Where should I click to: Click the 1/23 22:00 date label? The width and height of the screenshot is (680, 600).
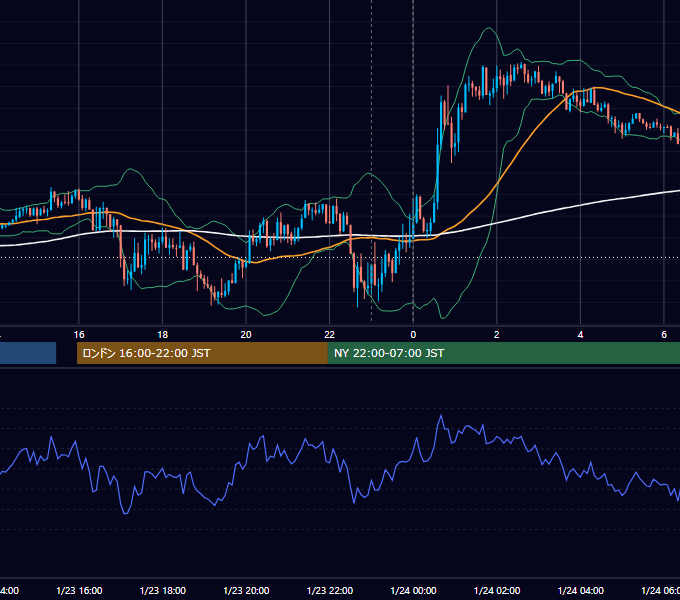pos(330,590)
